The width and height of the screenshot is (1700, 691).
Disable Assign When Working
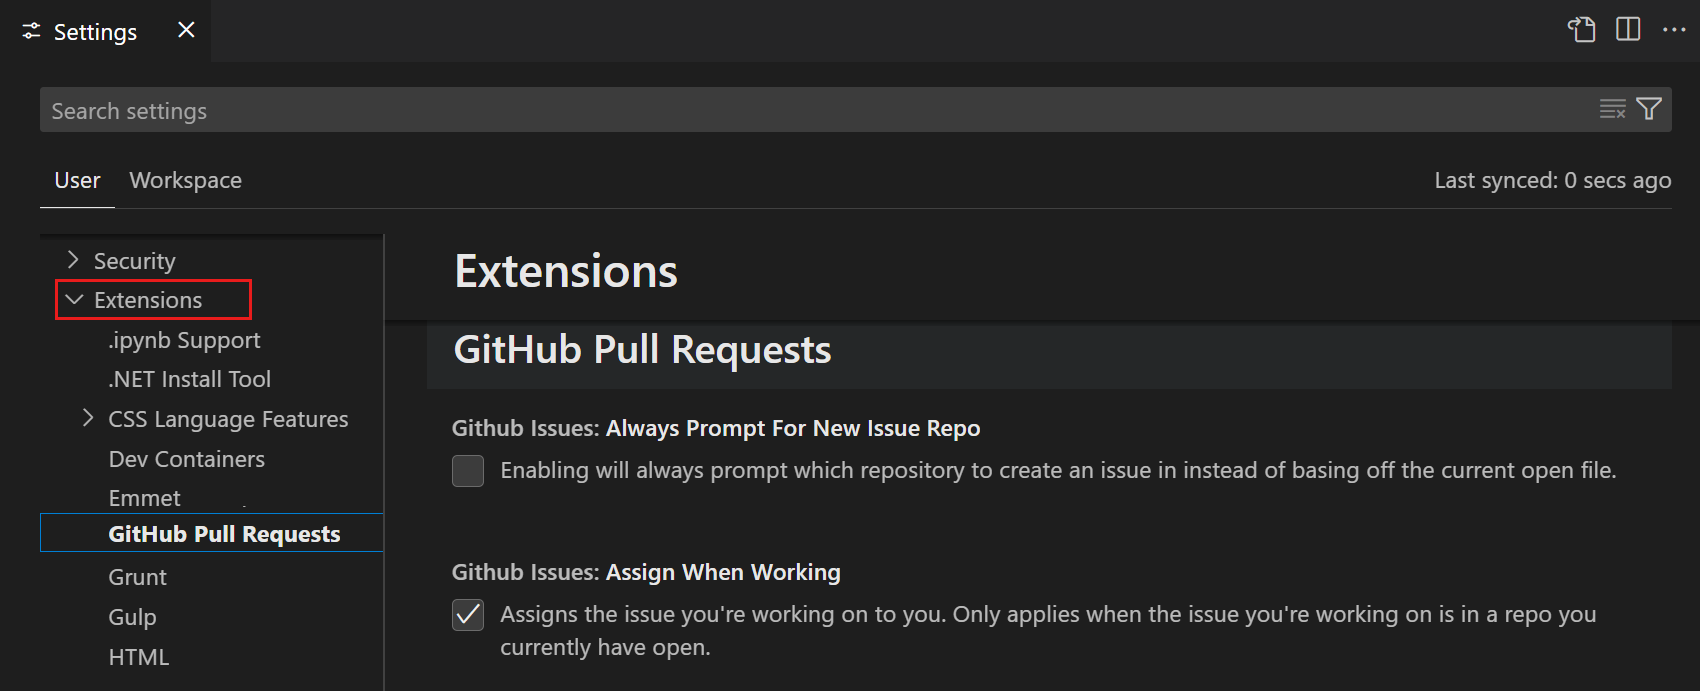pyautogui.click(x=467, y=615)
